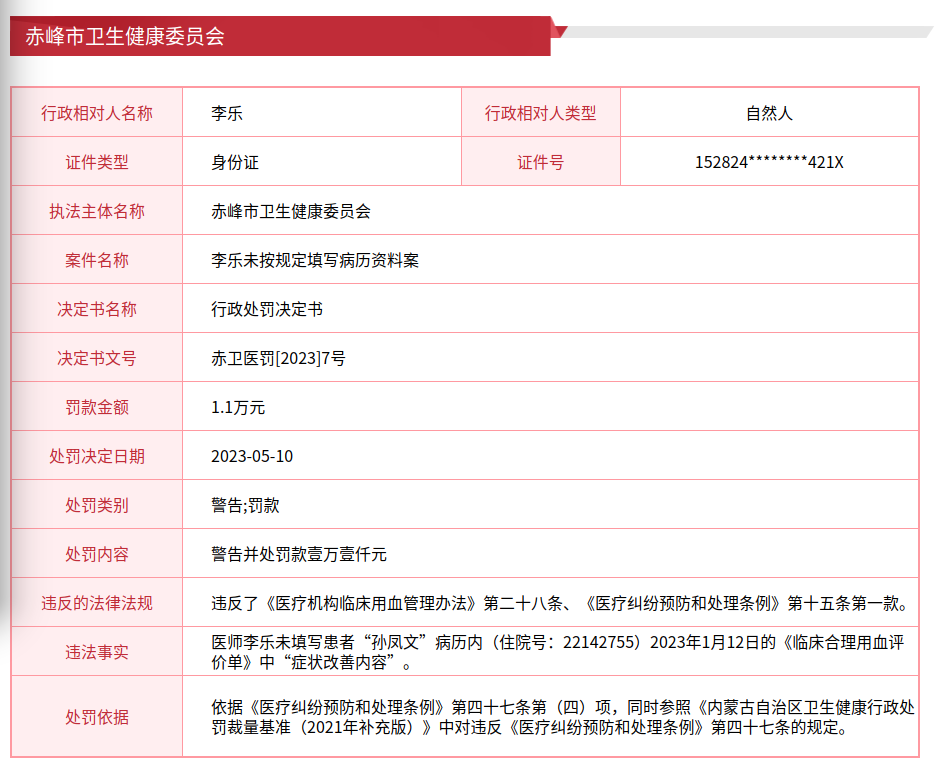Image resolution: width=944 pixels, height=767 pixels.
Task: Click document number 赤卫医罚[2023]7号
Action: (278, 358)
